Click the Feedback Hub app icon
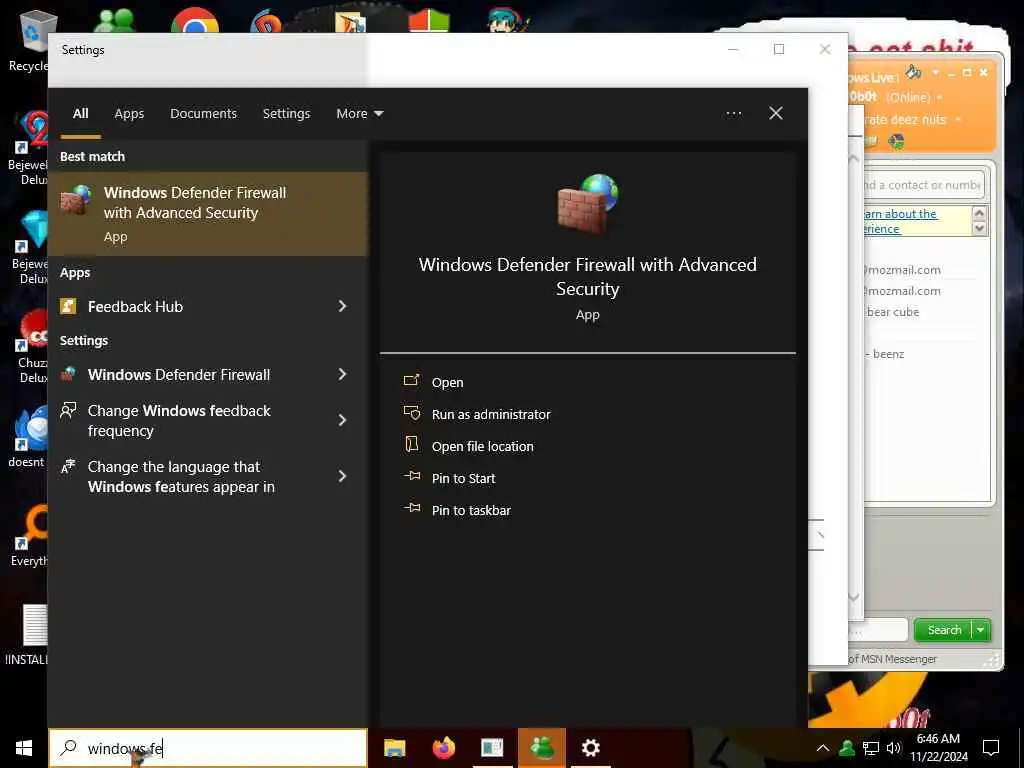Screen dimensions: 1024x768 pos(69,306)
